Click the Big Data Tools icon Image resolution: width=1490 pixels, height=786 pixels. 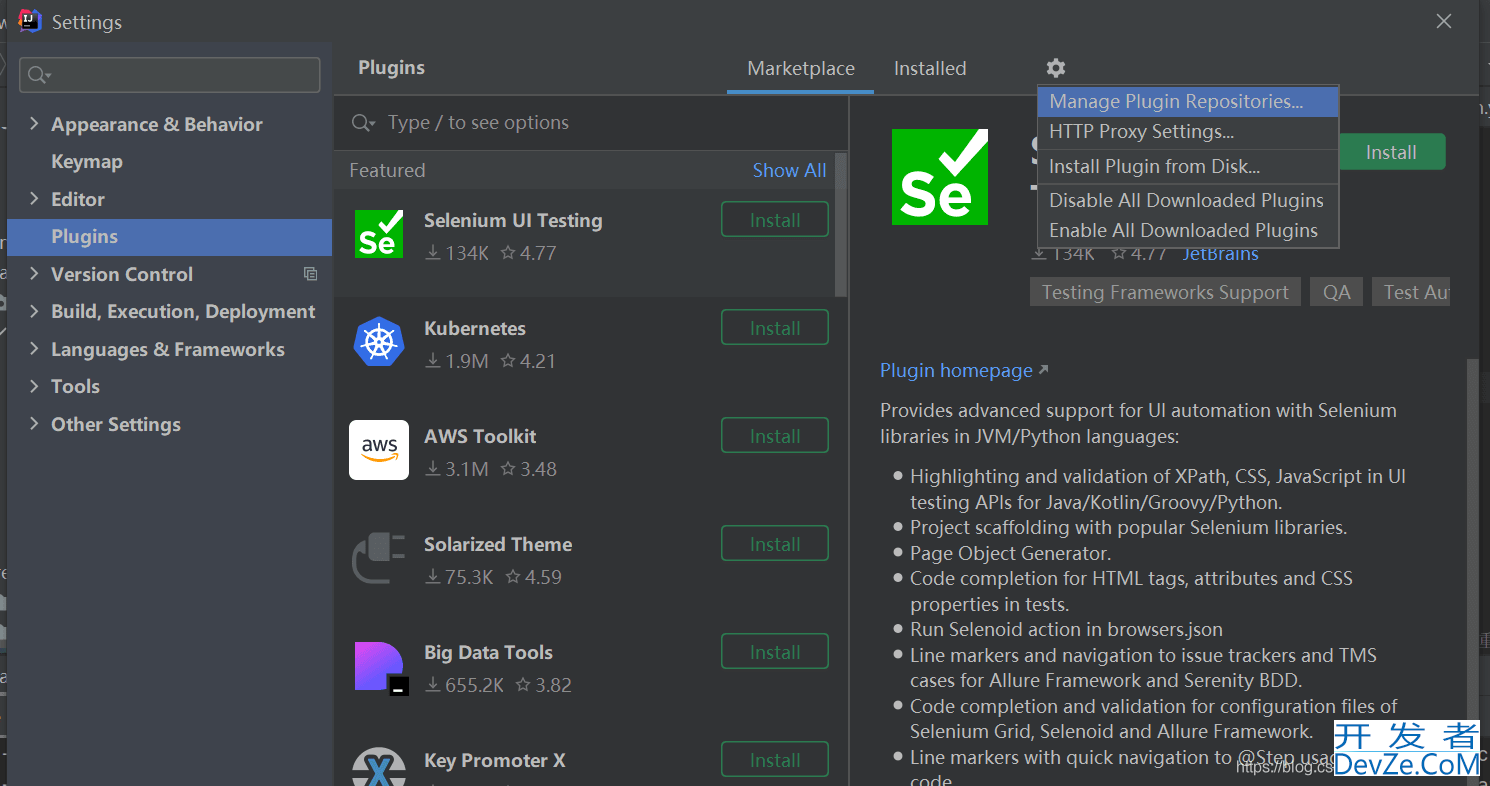[381, 668]
